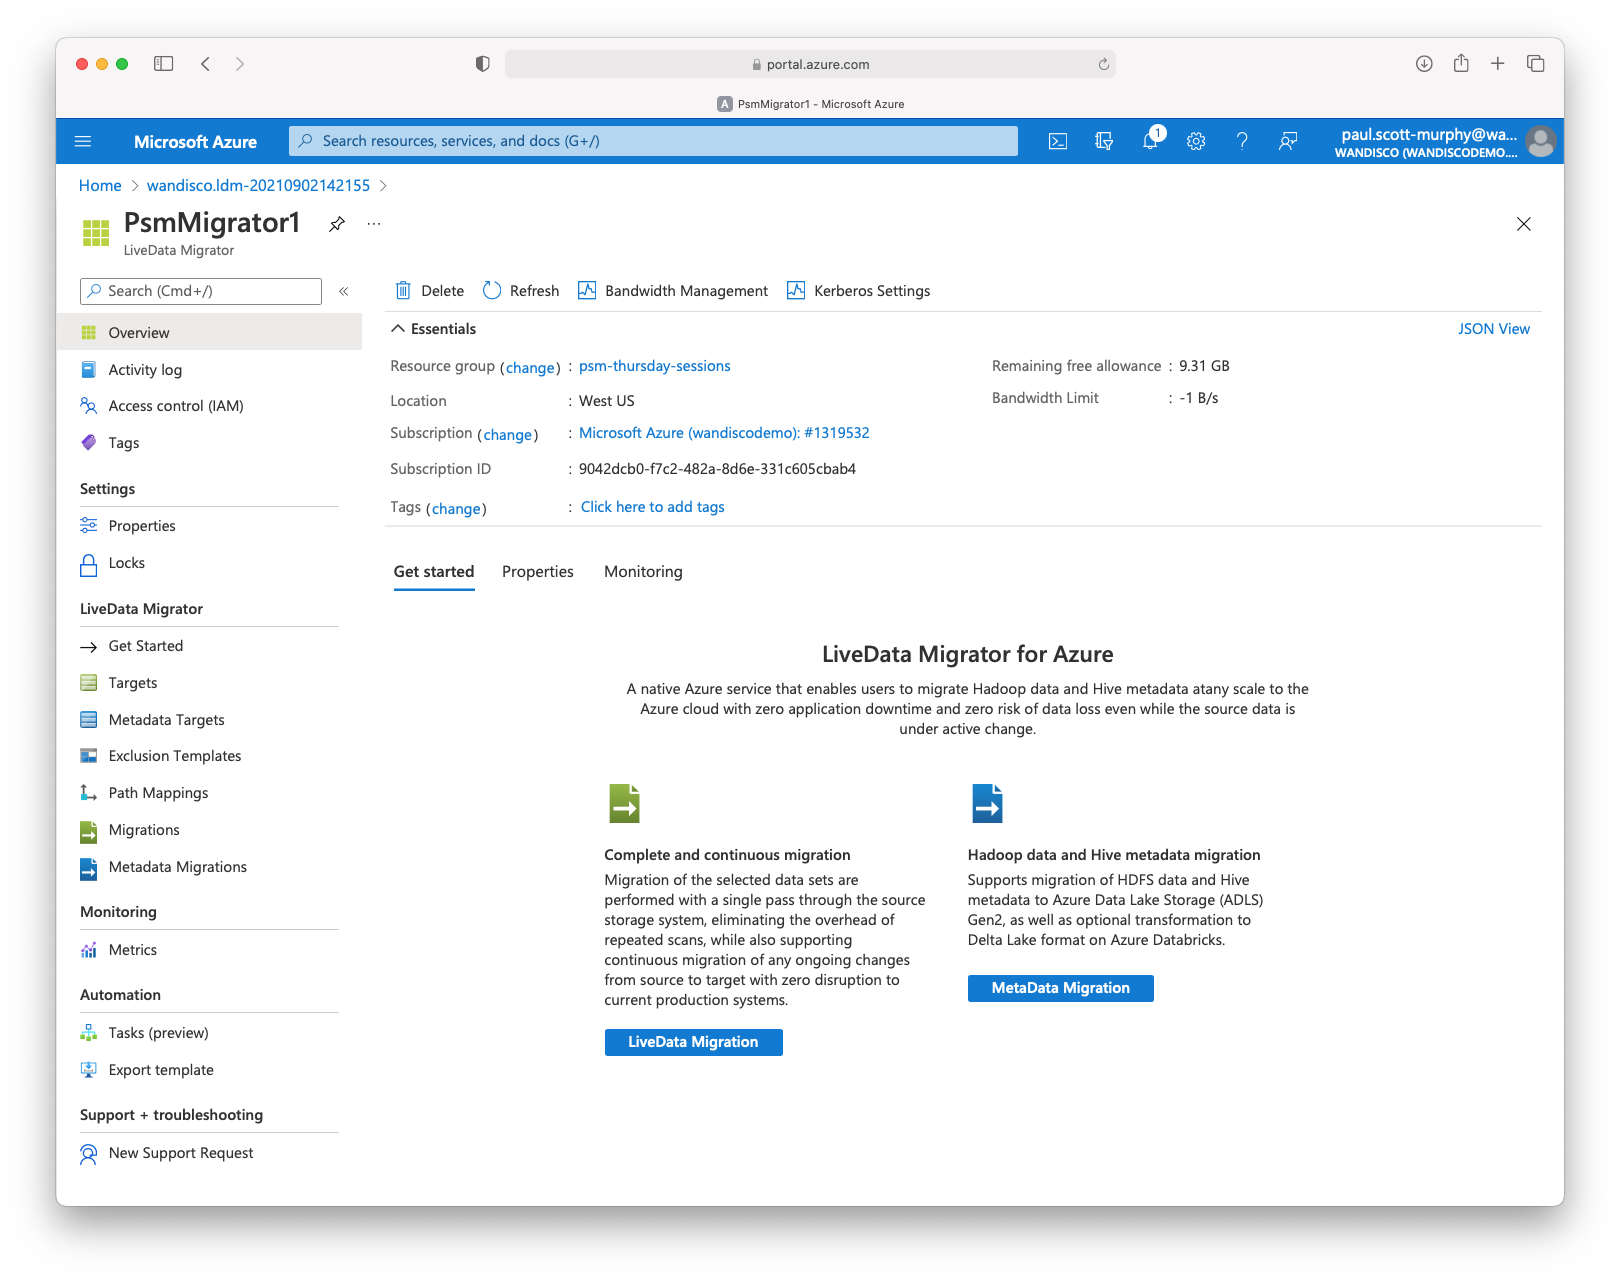Pin PsmMigrator1 to dashboard
Viewport: 1620px width, 1280px height.
click(x=337, y=224)
